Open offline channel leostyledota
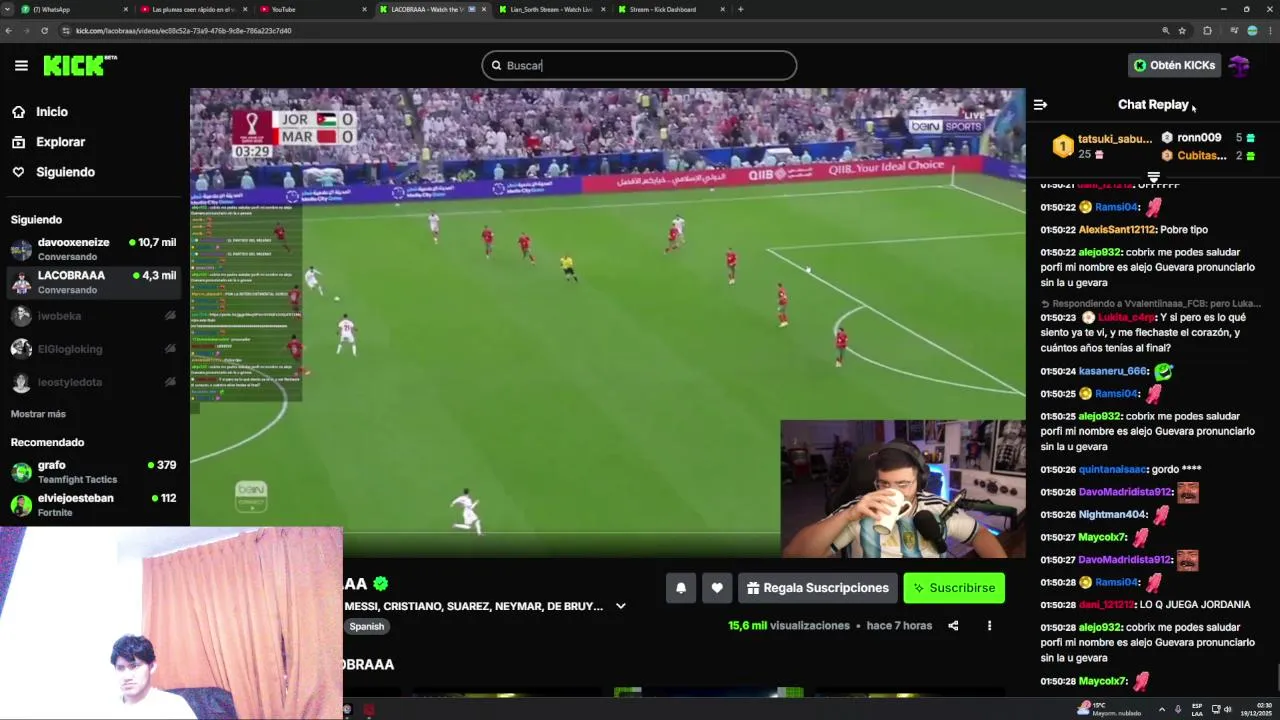 [93, 382]
